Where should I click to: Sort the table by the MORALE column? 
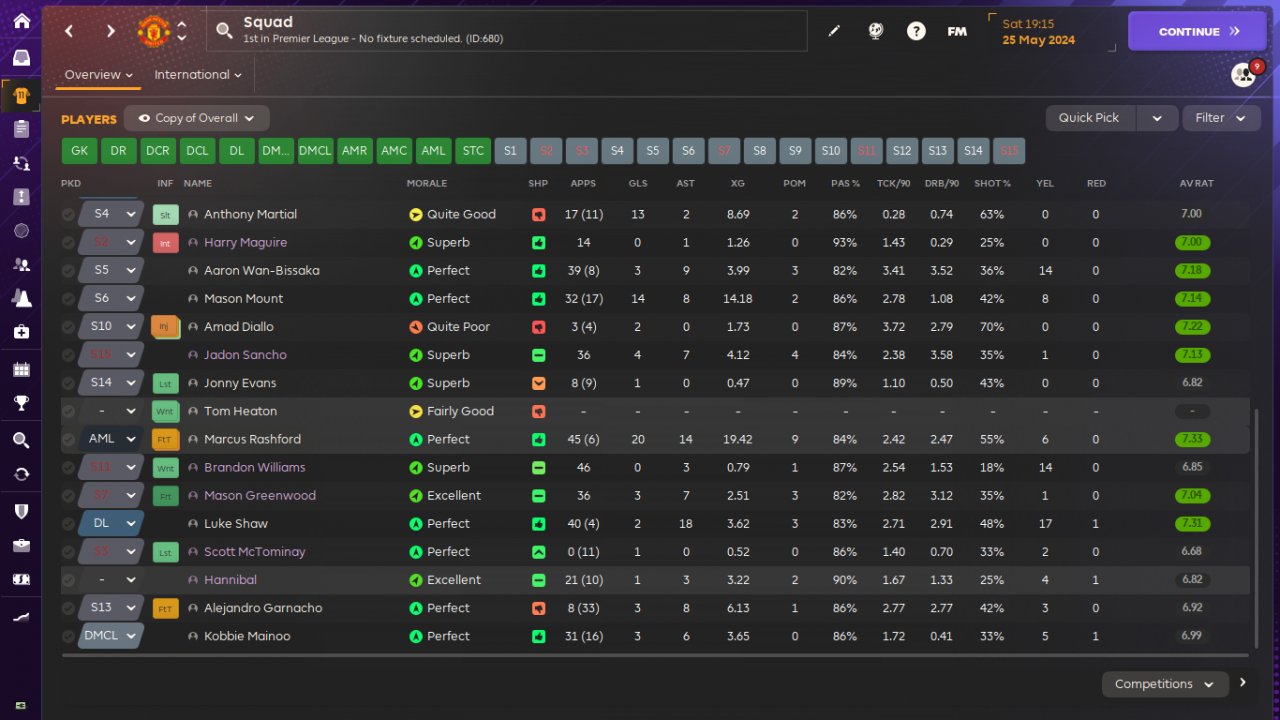click(427, 184)
